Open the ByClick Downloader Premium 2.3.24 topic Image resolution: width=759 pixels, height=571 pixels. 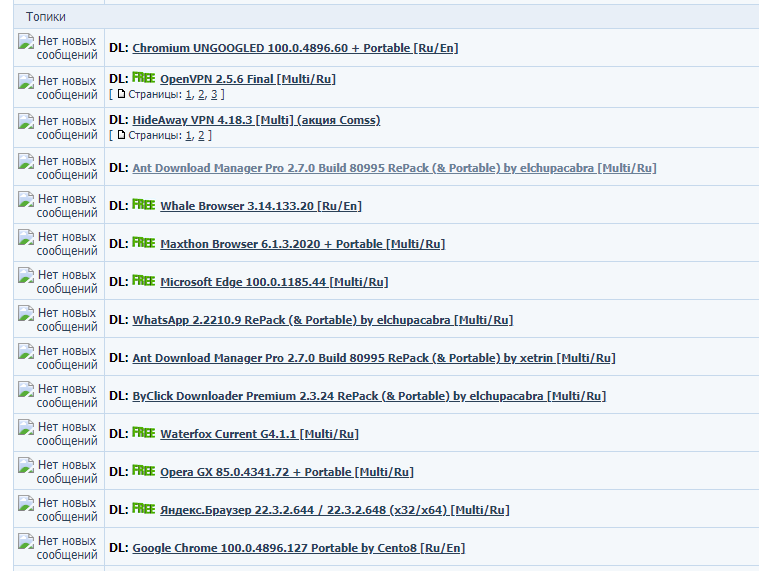click(x=369, y=396)
